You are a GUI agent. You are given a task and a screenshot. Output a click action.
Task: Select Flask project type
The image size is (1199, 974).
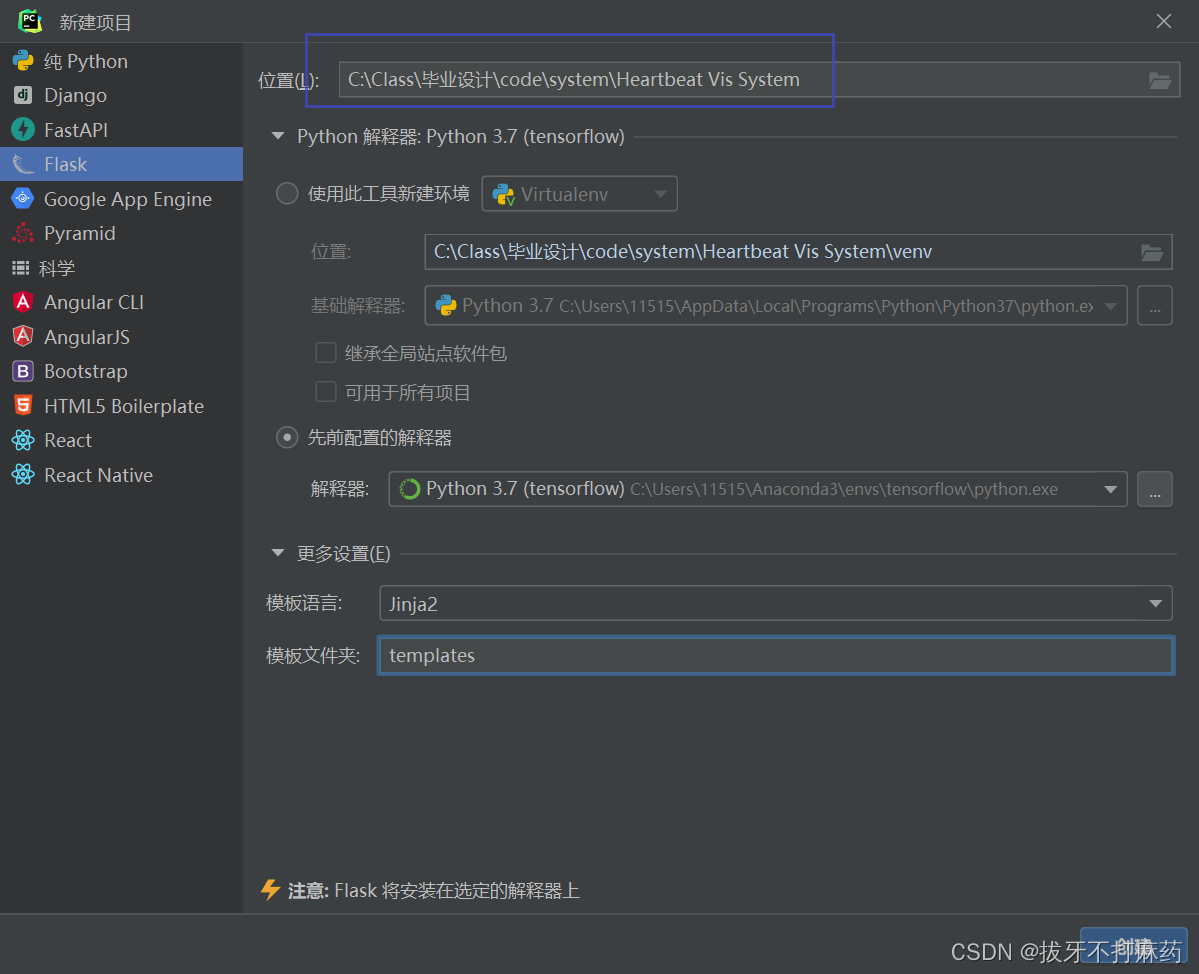(122, 164)
